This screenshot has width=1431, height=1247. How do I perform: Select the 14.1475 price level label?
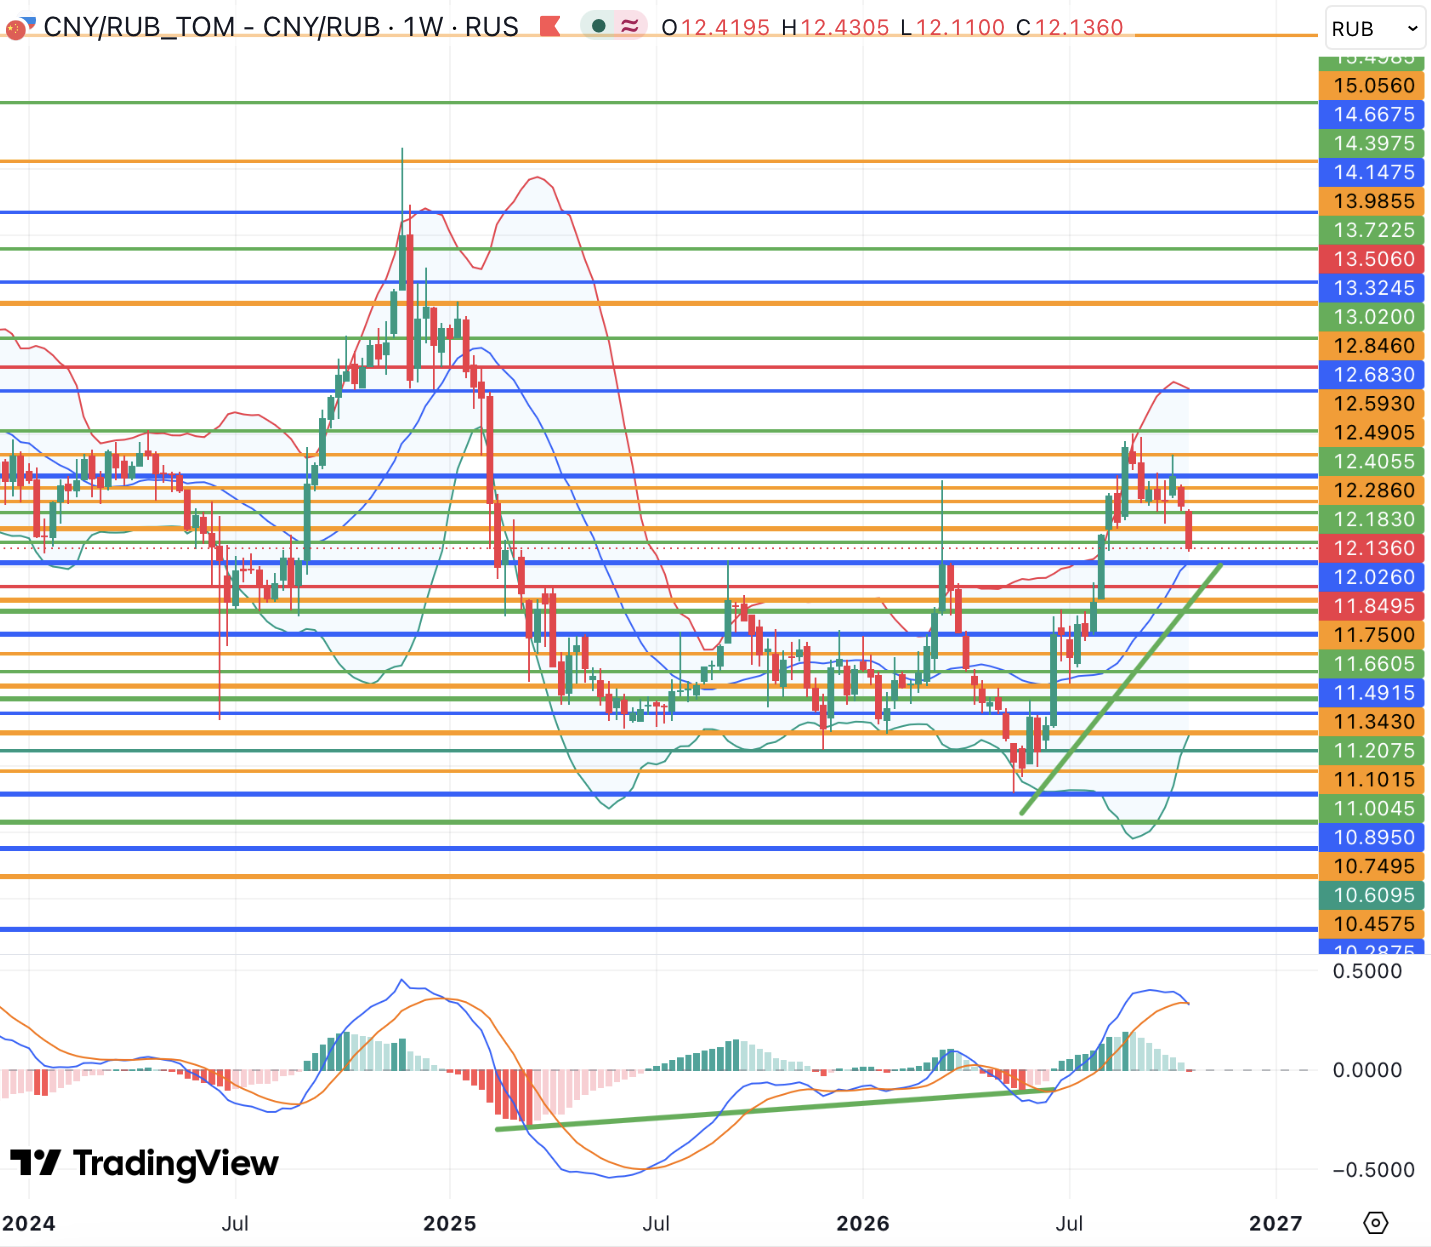pos(1374,173)
